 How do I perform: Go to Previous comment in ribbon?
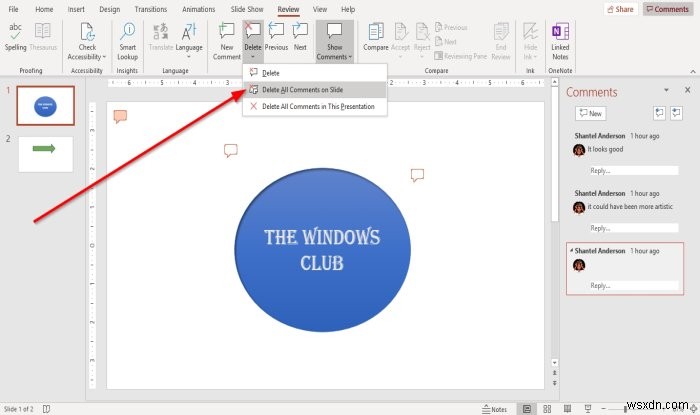(276, 37)
